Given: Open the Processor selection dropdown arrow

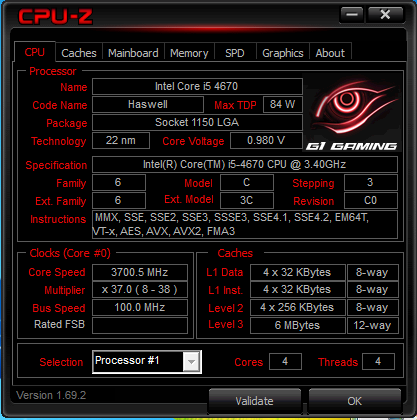Looking at the screenshot, I should pos(191,362).
